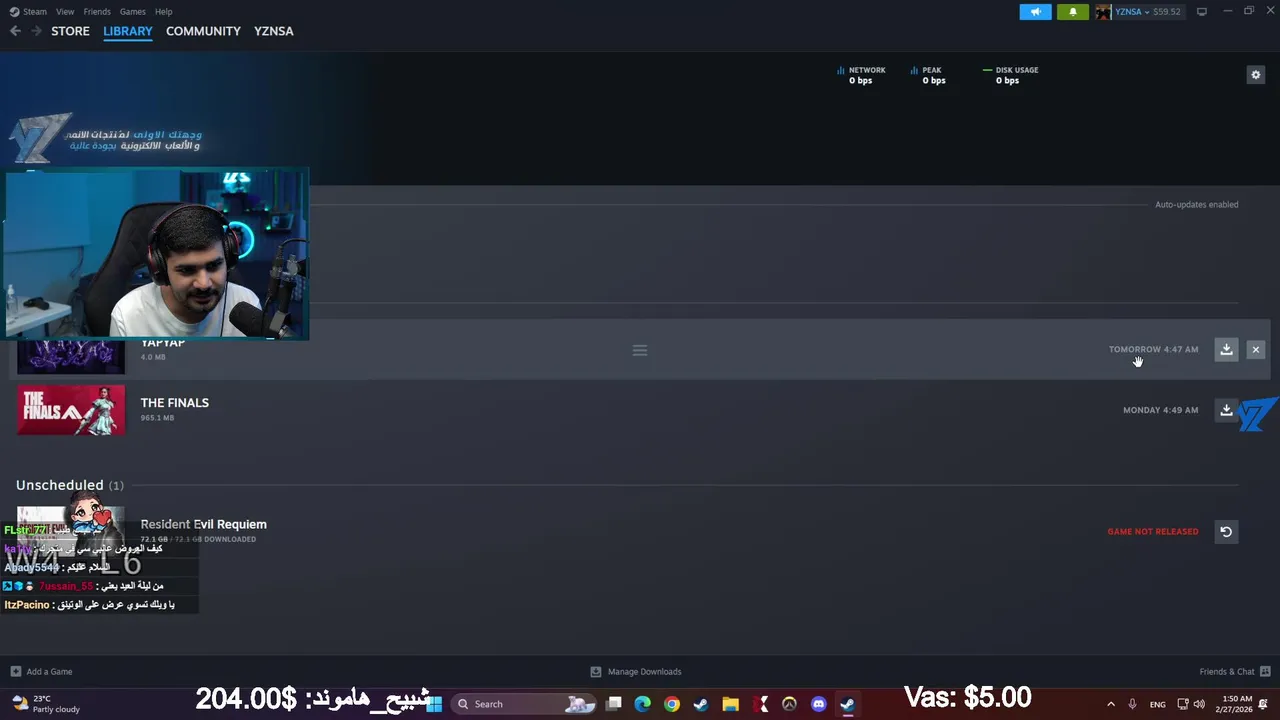Open the green notifications bell
The image size is (1280, 720).
coord(1073,12)
